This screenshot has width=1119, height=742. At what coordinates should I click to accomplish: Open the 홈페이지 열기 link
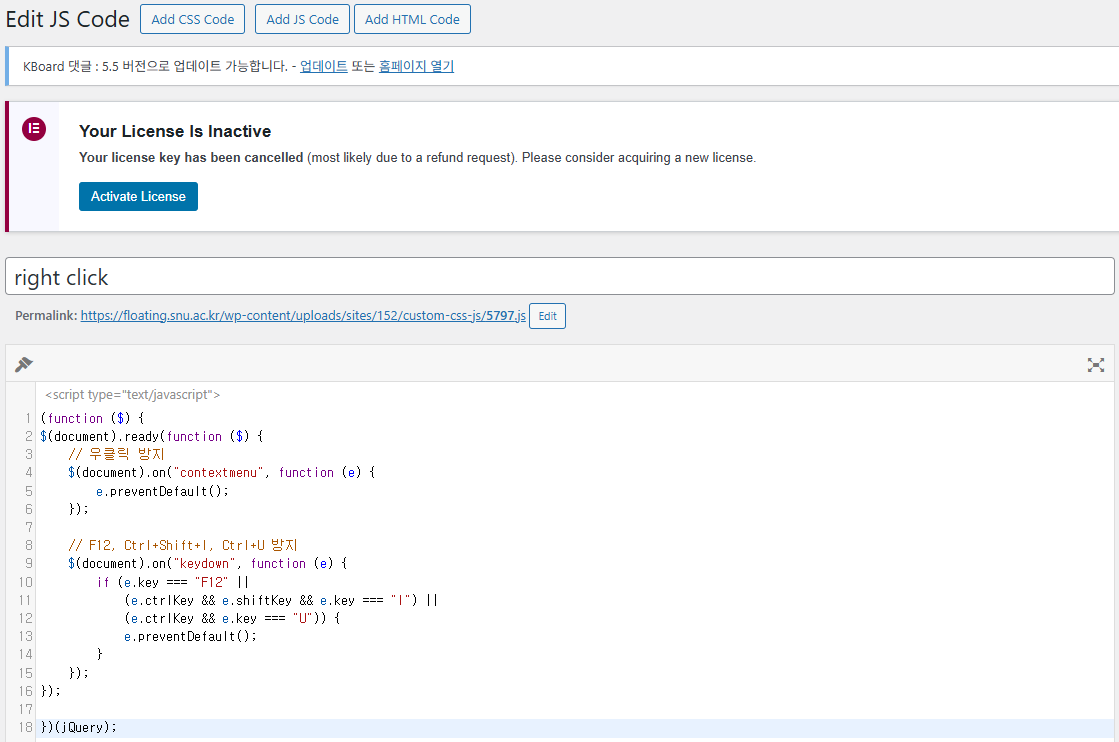click(416, 67)
